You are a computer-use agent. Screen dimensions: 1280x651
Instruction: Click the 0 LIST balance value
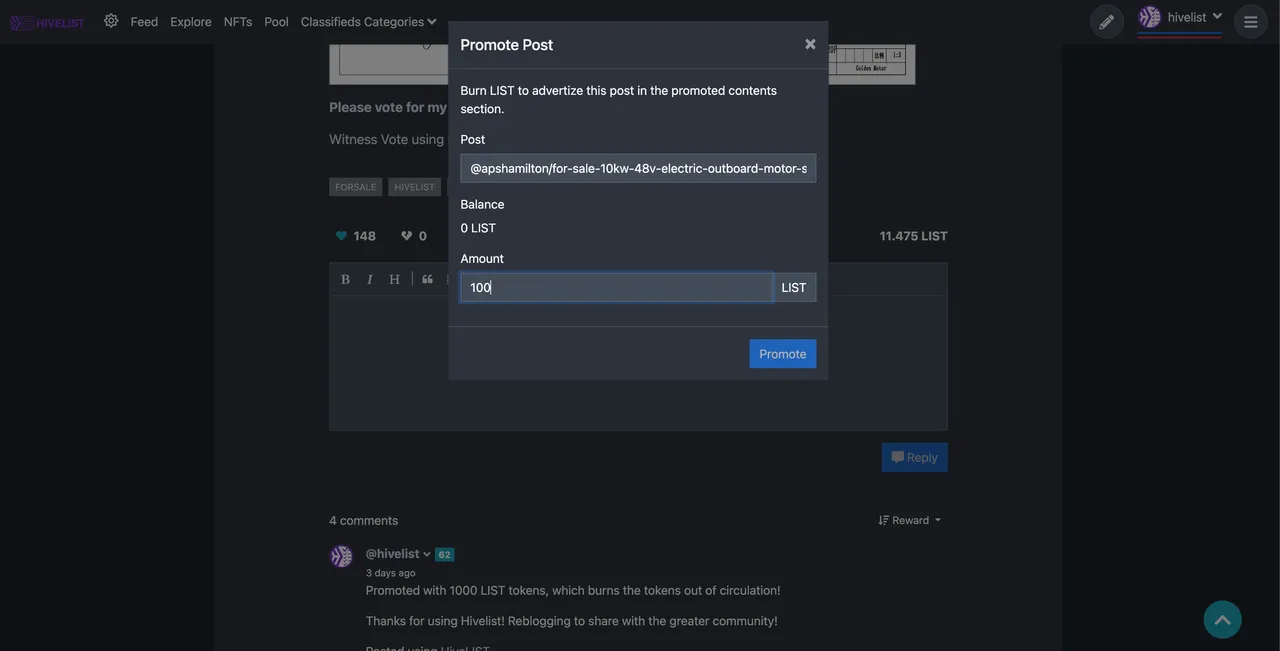[478, 228]
